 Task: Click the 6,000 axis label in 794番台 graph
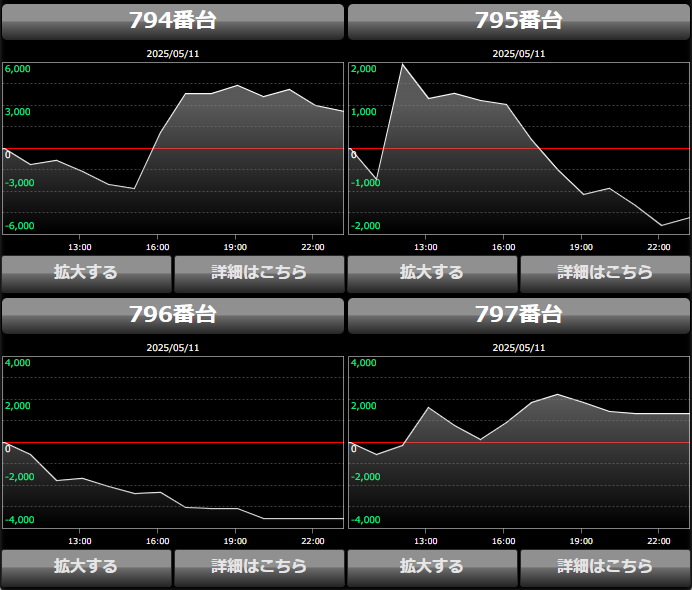[18, 69]
